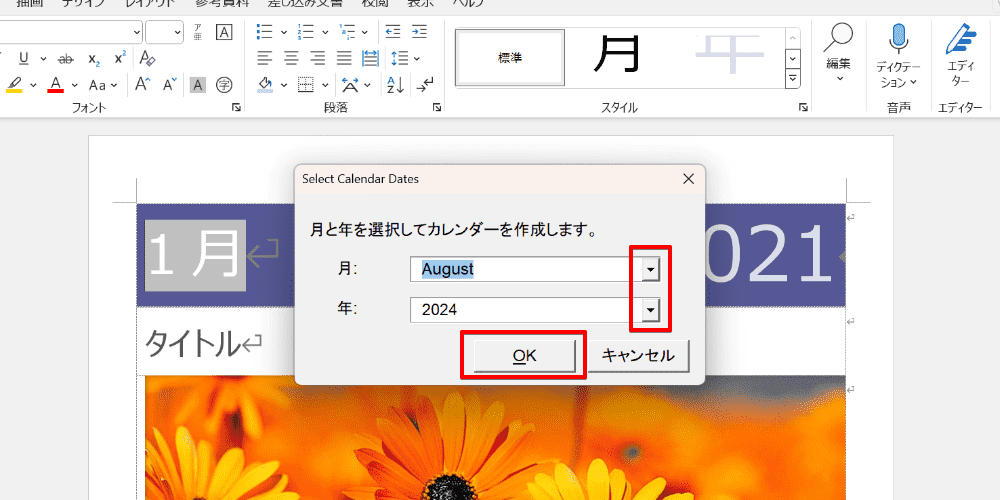Click the flower photo in the calendar
The width and height of the screenshot is (1000, 500).
tap(495, 438)
